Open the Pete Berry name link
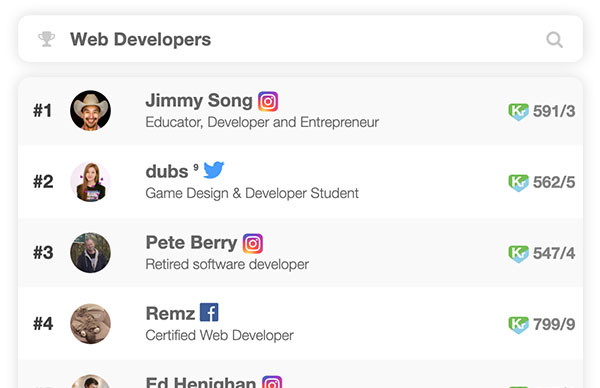Screen dimensions: 600x388 pyautogui.click(x=191, y=243)
